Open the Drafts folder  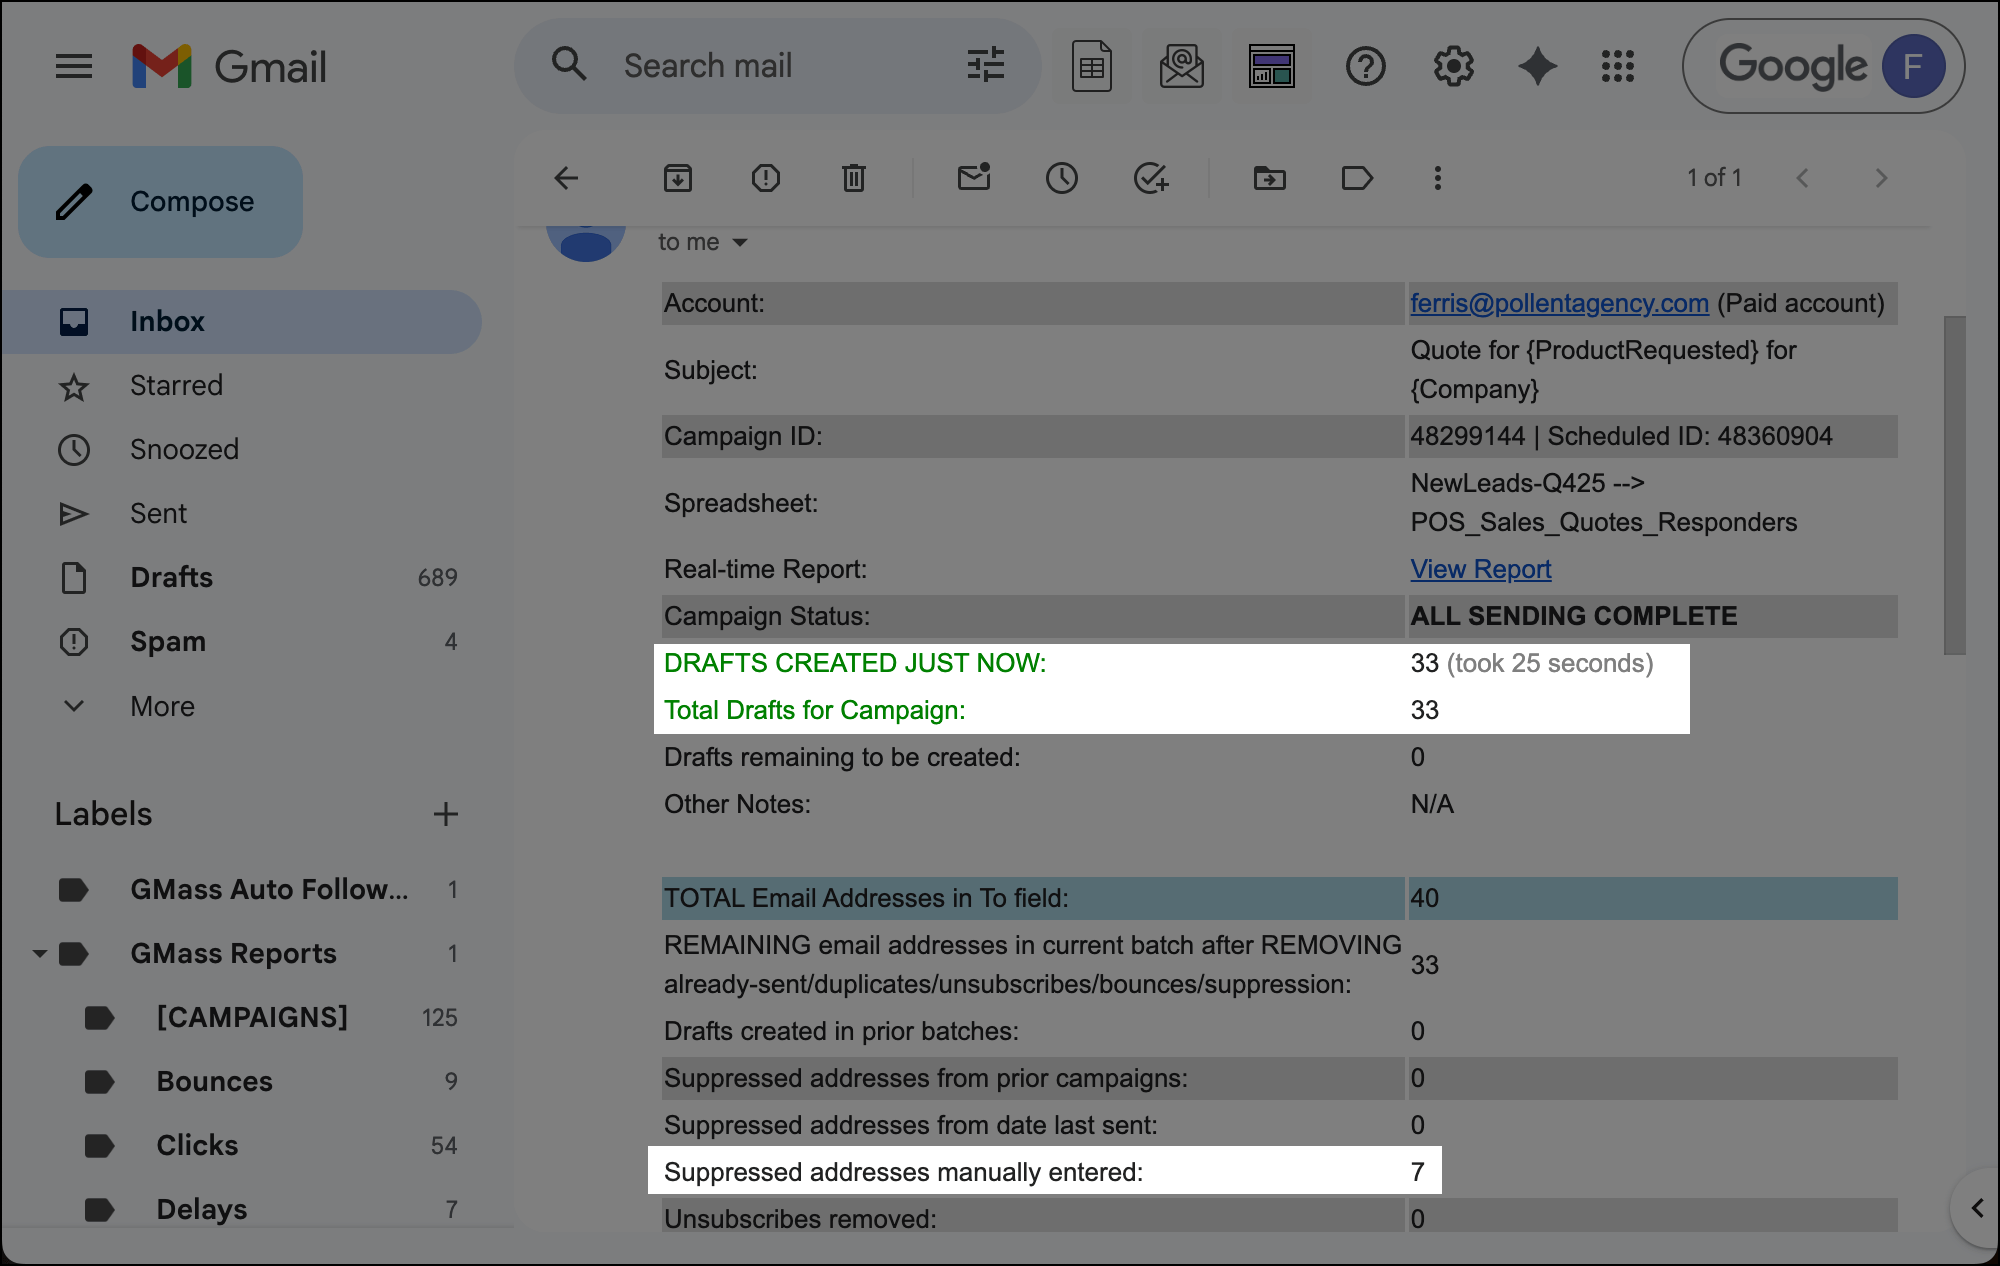click(x=171, y=577)
